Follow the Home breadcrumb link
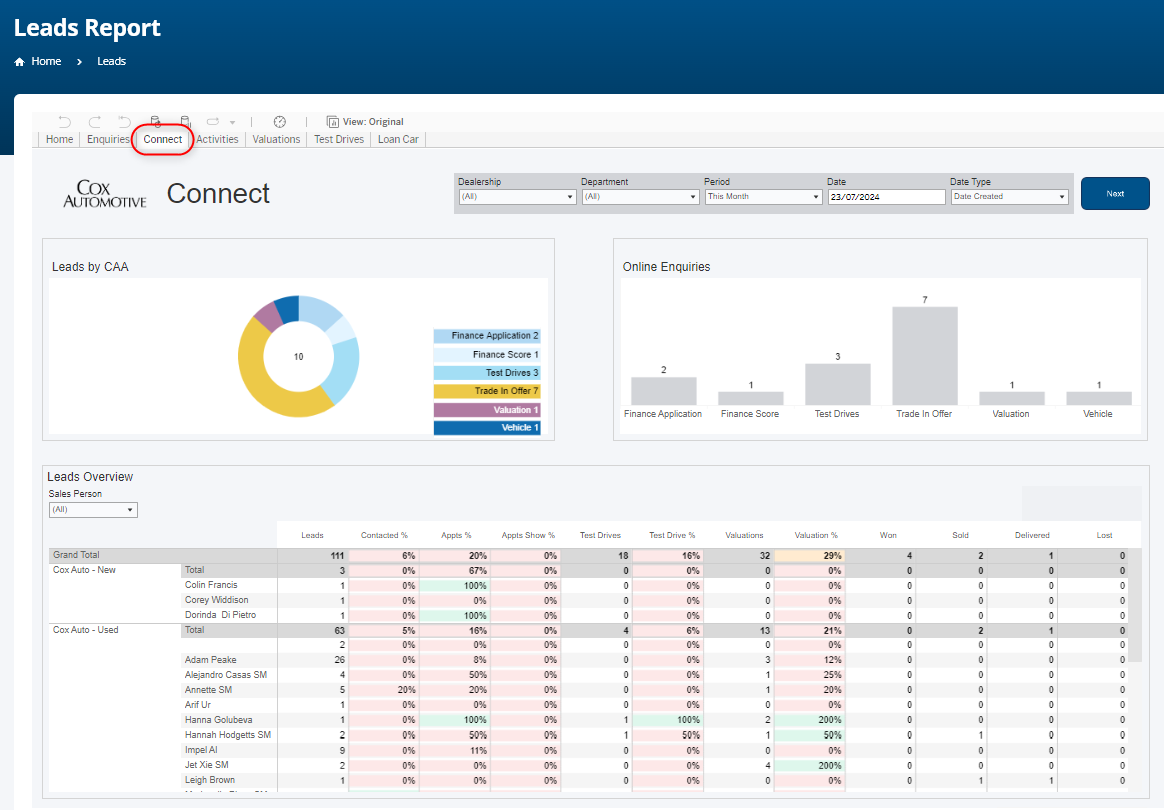Screen dimensions: 1164x810 [46, 62]
